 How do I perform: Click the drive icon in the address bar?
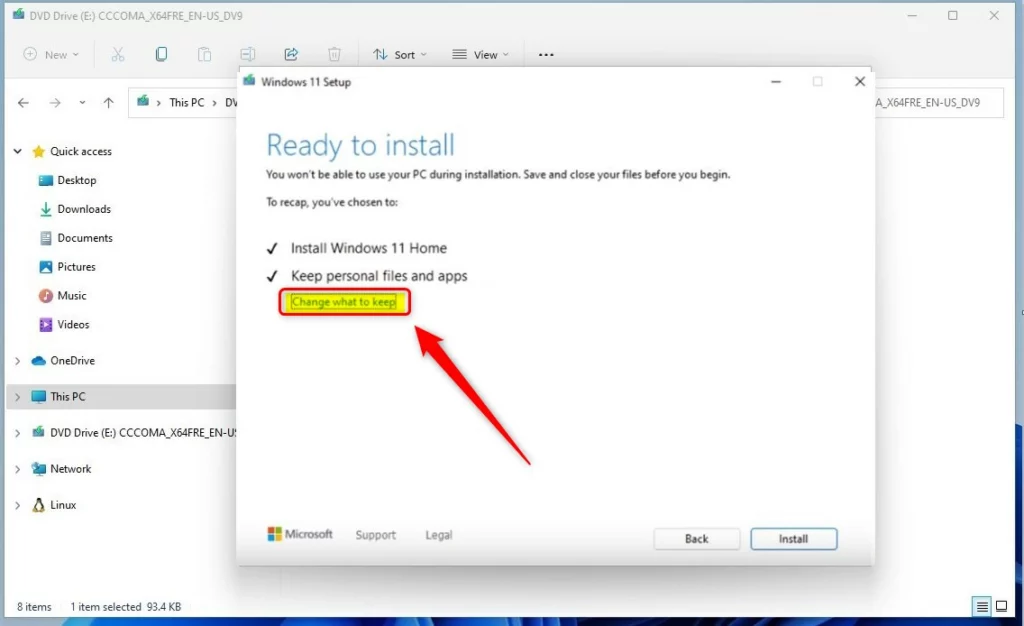point(143,101)
